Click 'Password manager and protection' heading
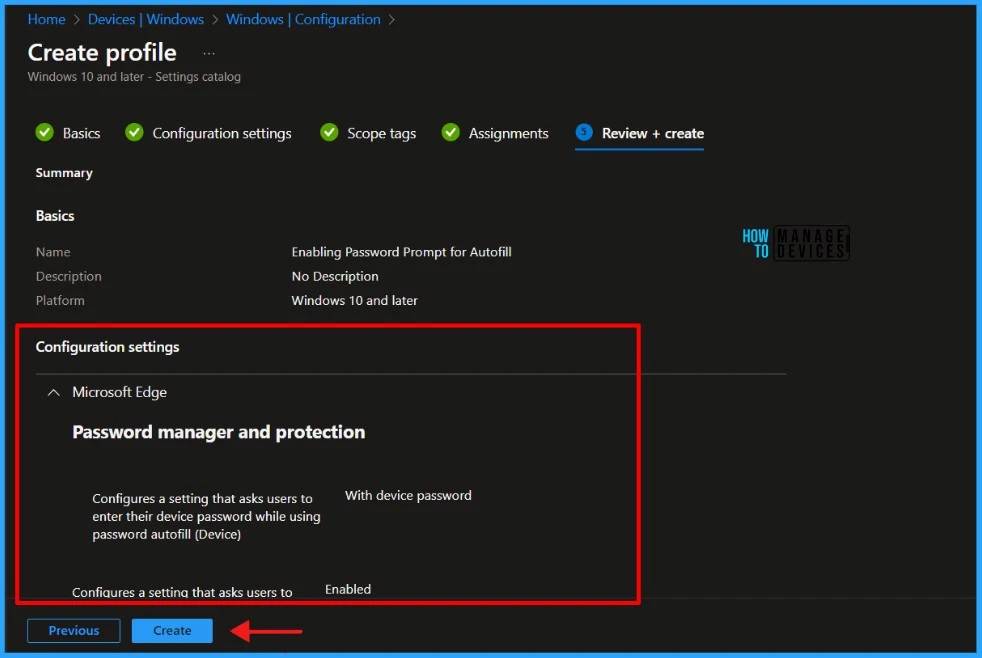The width and height of the screenshot is (982, 658). pos(219,432)
